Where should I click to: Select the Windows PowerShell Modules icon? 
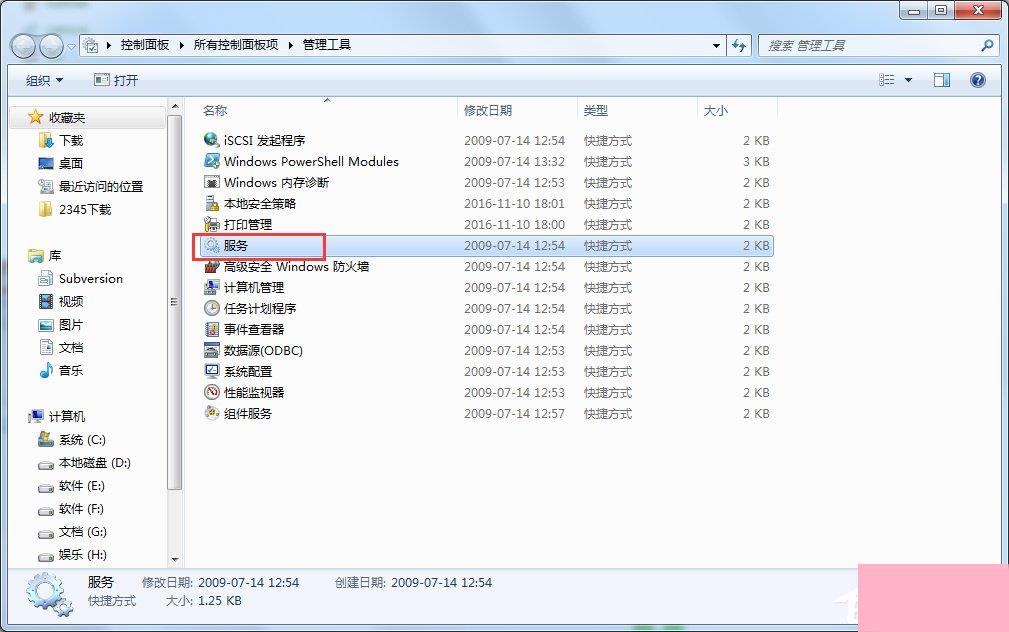(212, 161)
